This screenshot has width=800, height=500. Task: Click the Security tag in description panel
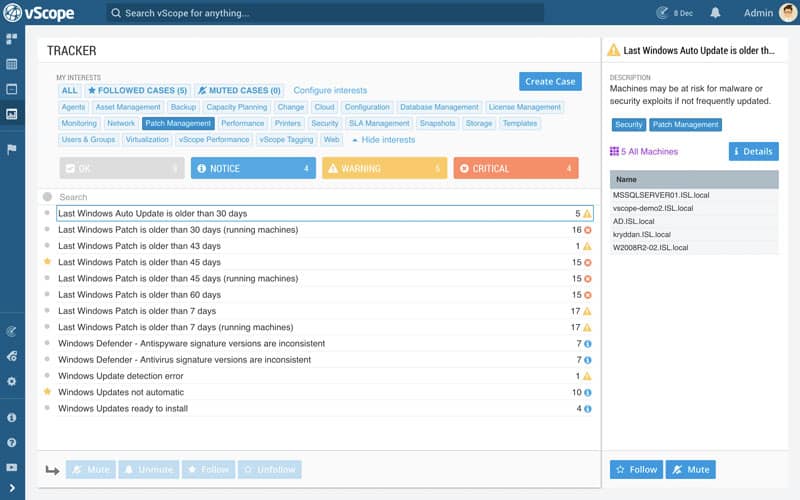[629, 124]
